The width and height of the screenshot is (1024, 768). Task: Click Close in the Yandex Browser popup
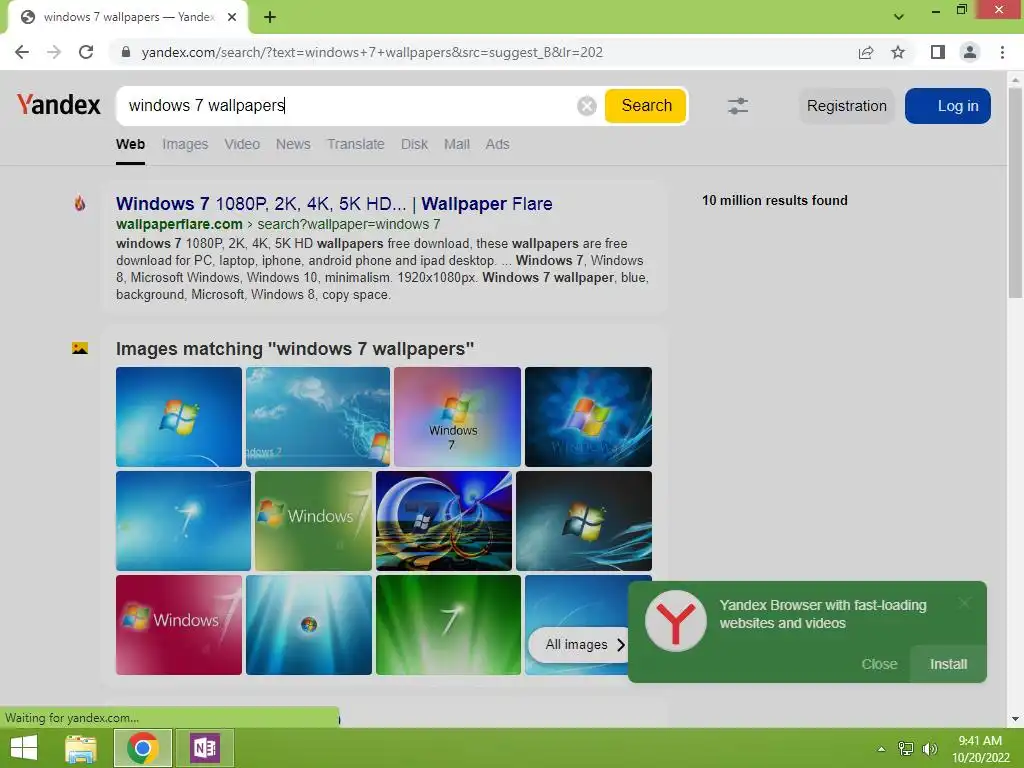point(879,664)
